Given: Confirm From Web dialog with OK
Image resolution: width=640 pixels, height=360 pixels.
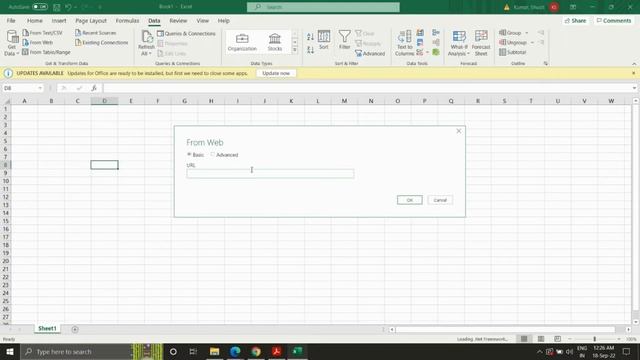Looking at the screenshot, I should 409,200.
